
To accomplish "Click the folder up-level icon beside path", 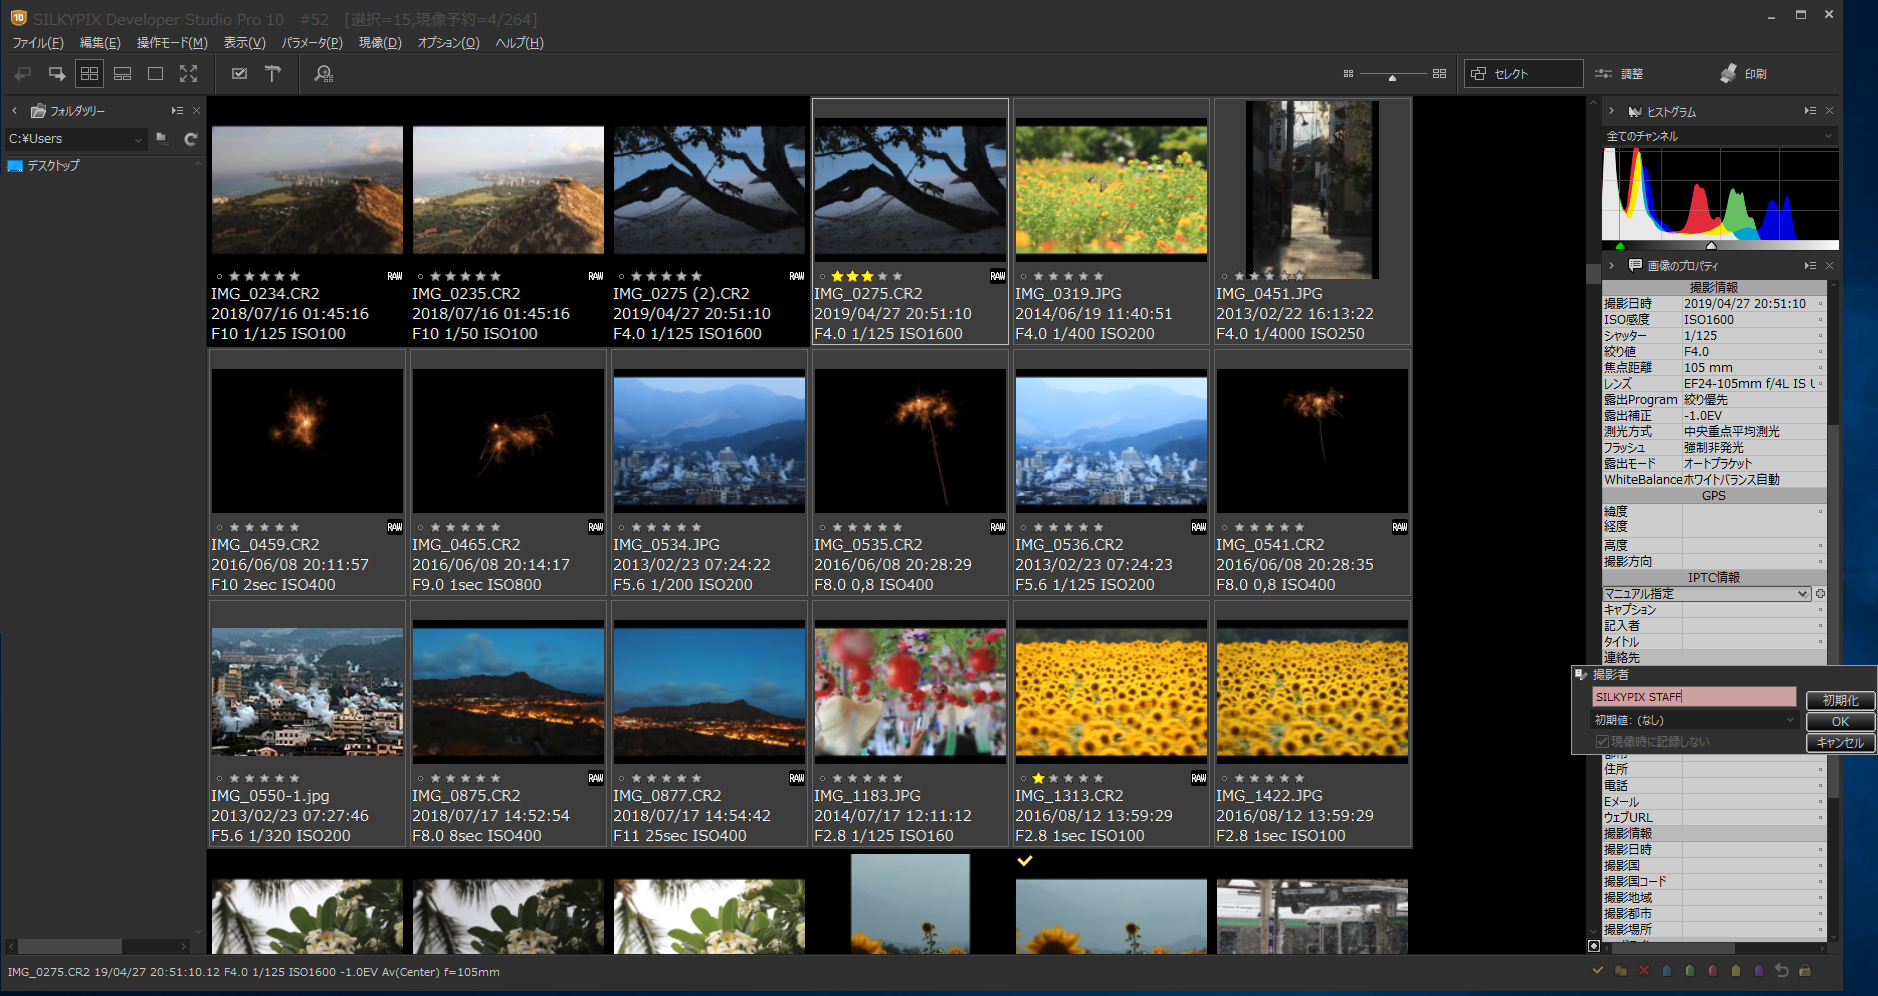I will tap(162, 139).
